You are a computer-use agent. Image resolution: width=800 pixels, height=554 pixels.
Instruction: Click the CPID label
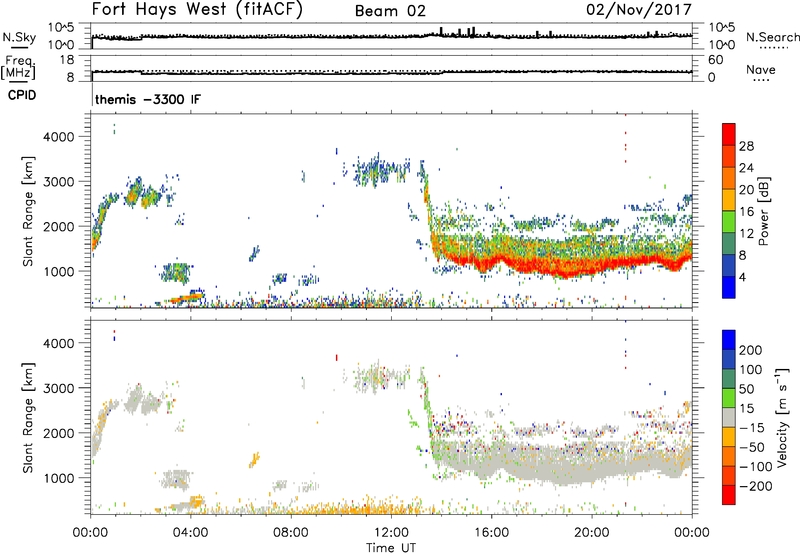point(22,95)
